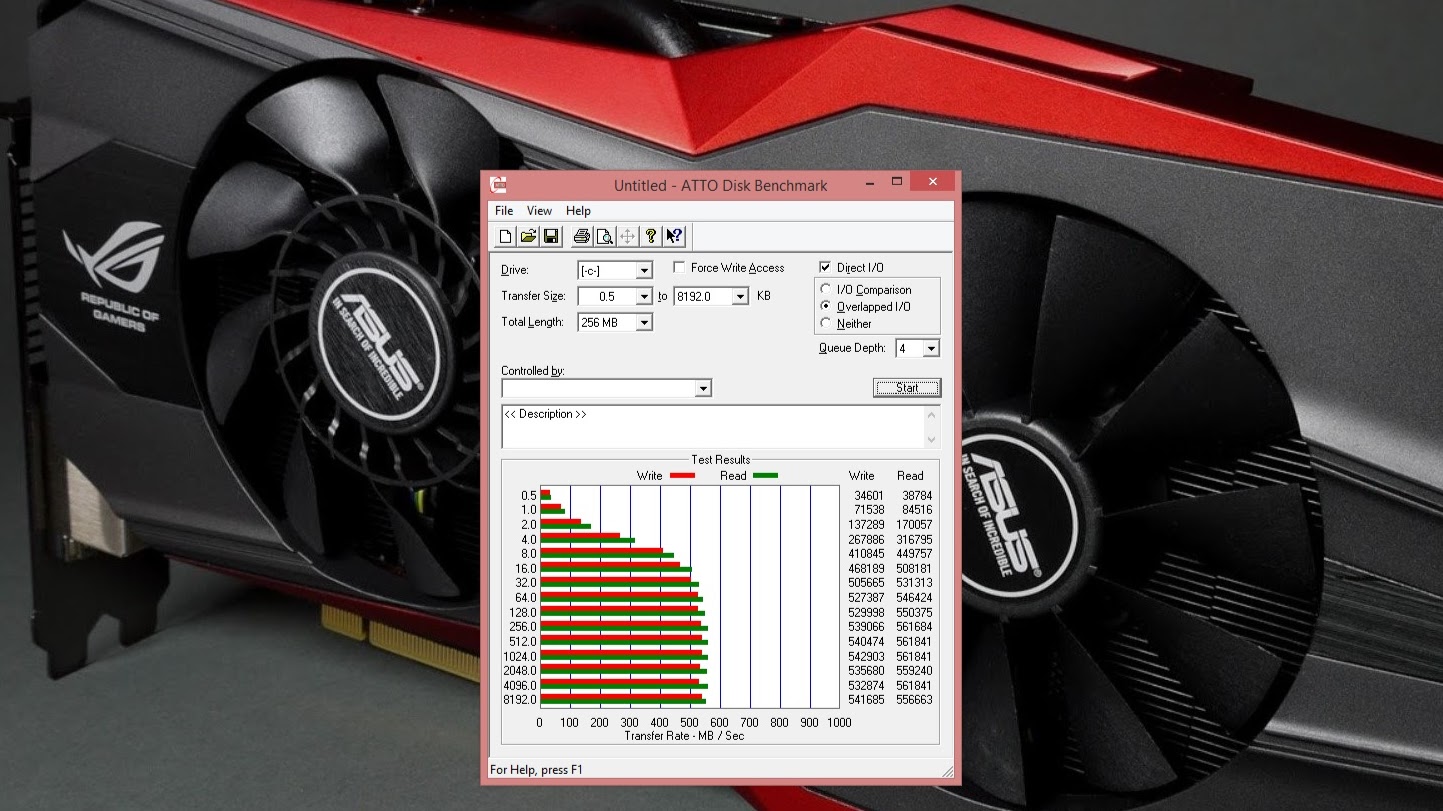Click the write value 529998

[866, 613]
